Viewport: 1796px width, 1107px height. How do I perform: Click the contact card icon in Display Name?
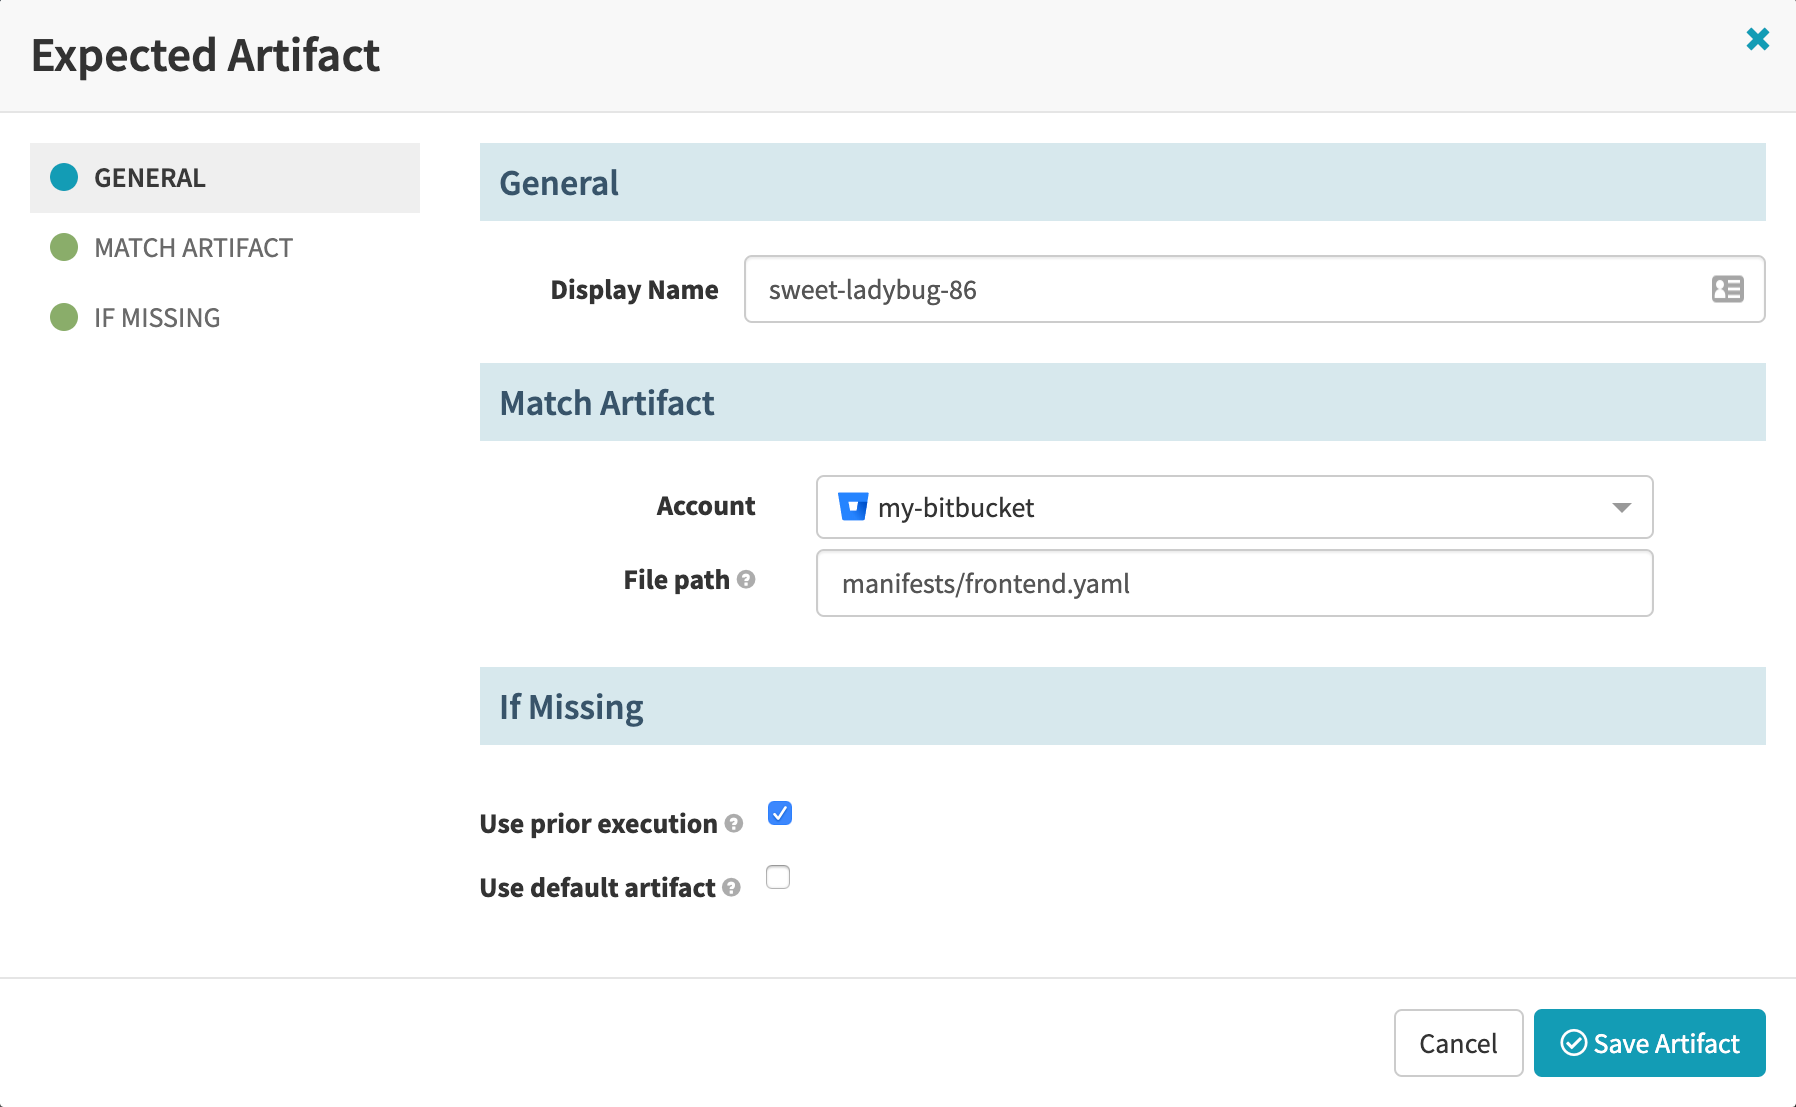click(x=1729, y=290)
